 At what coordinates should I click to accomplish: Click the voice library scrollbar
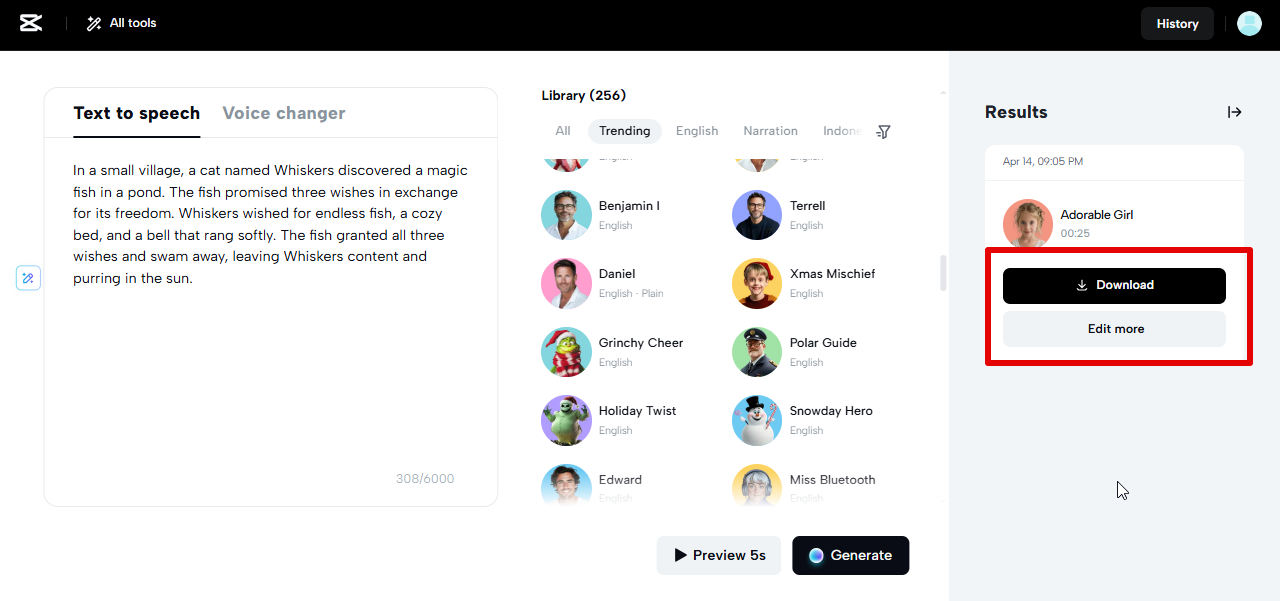coord(943,273)
